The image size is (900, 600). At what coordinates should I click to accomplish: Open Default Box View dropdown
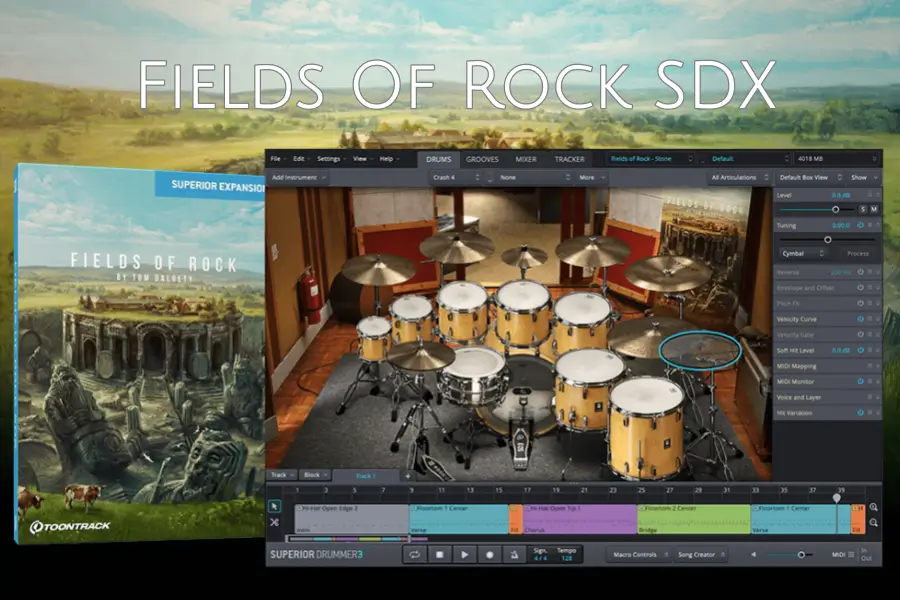point(810,177)
